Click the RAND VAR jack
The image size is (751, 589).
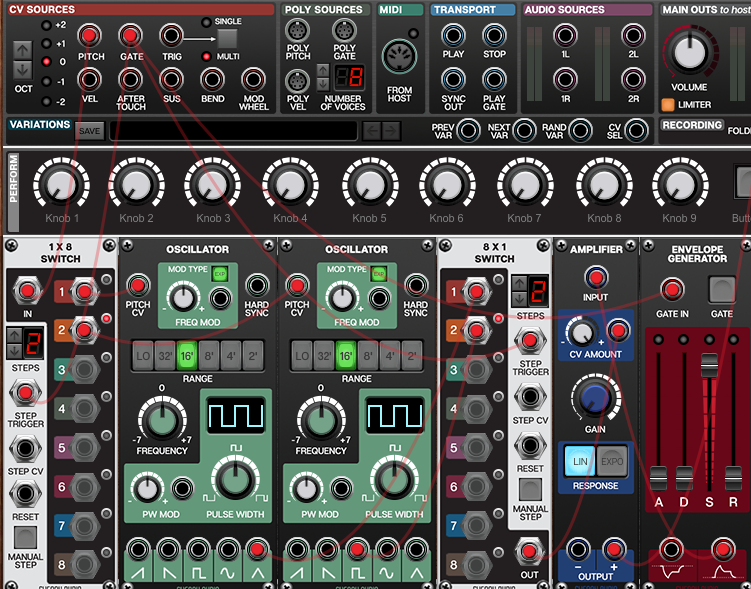coord(580,130)
